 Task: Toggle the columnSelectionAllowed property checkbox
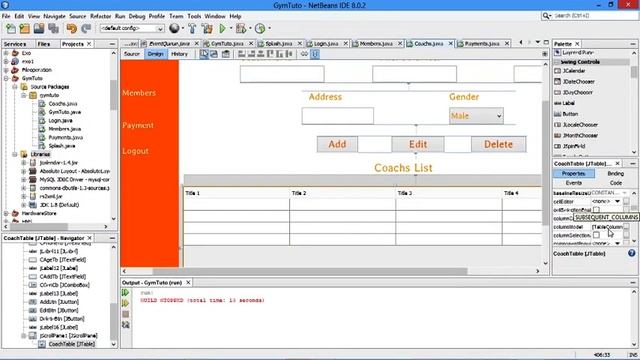tap(596, 235)
